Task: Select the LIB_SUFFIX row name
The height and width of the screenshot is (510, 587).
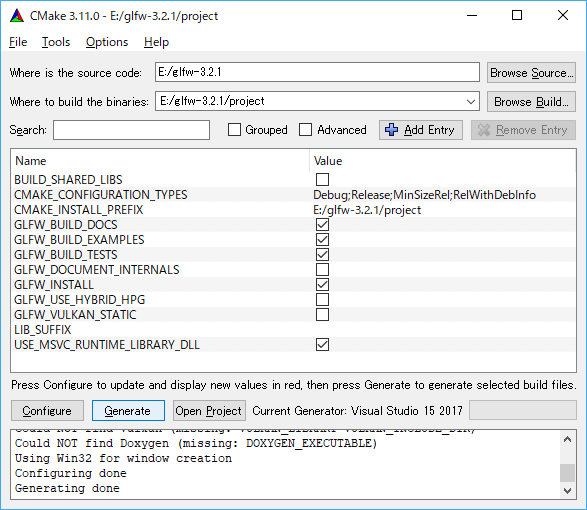Action: point(43,330)
